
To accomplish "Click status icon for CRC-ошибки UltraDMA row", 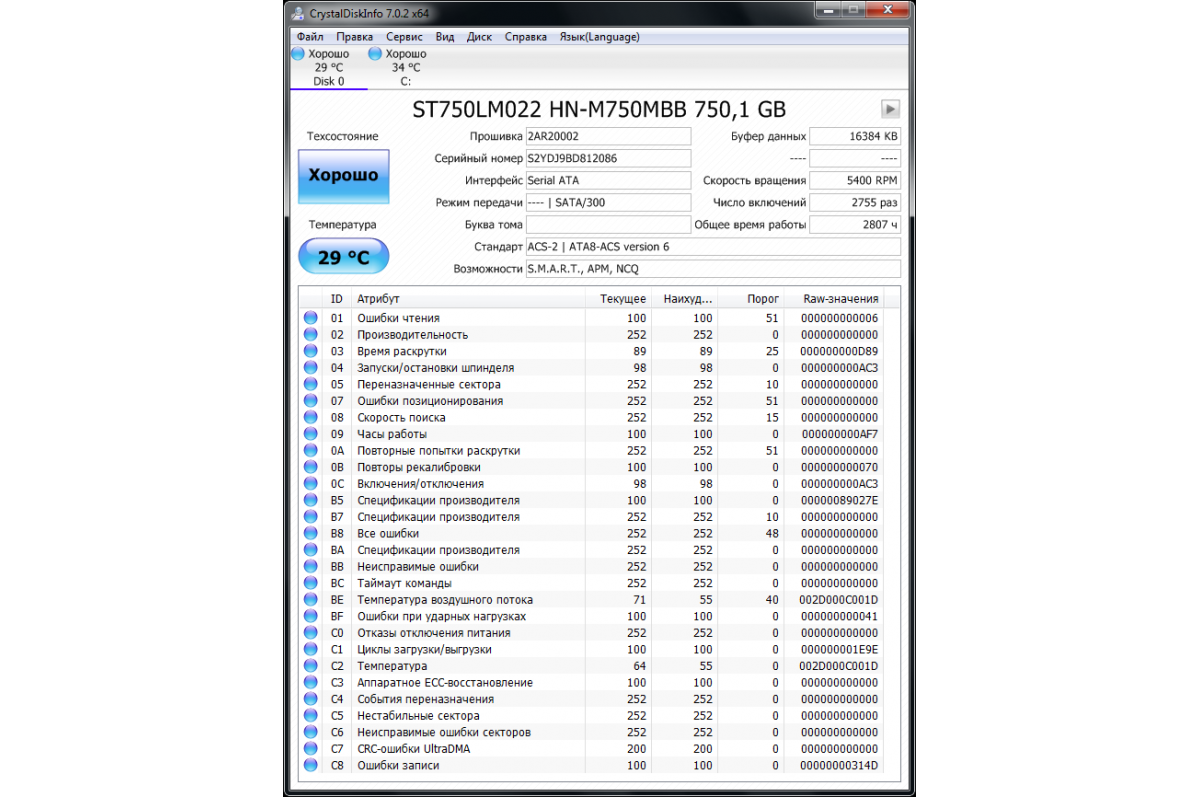I will [311, 749].
